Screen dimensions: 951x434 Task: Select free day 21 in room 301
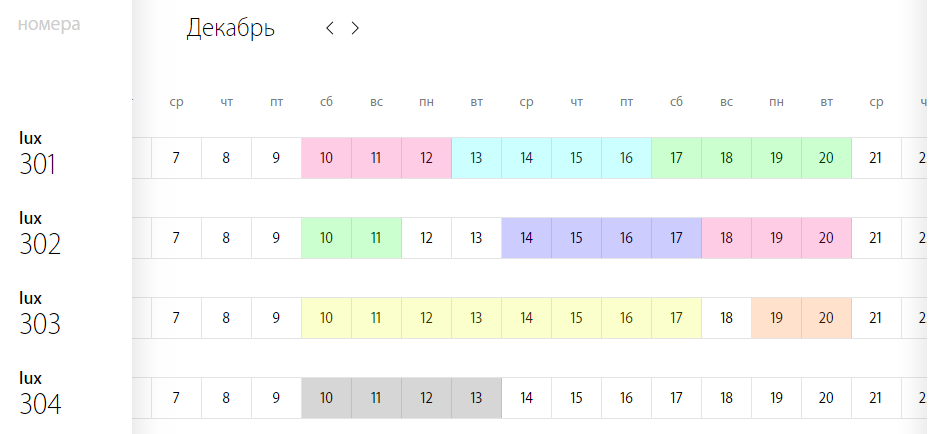(876, 158)
